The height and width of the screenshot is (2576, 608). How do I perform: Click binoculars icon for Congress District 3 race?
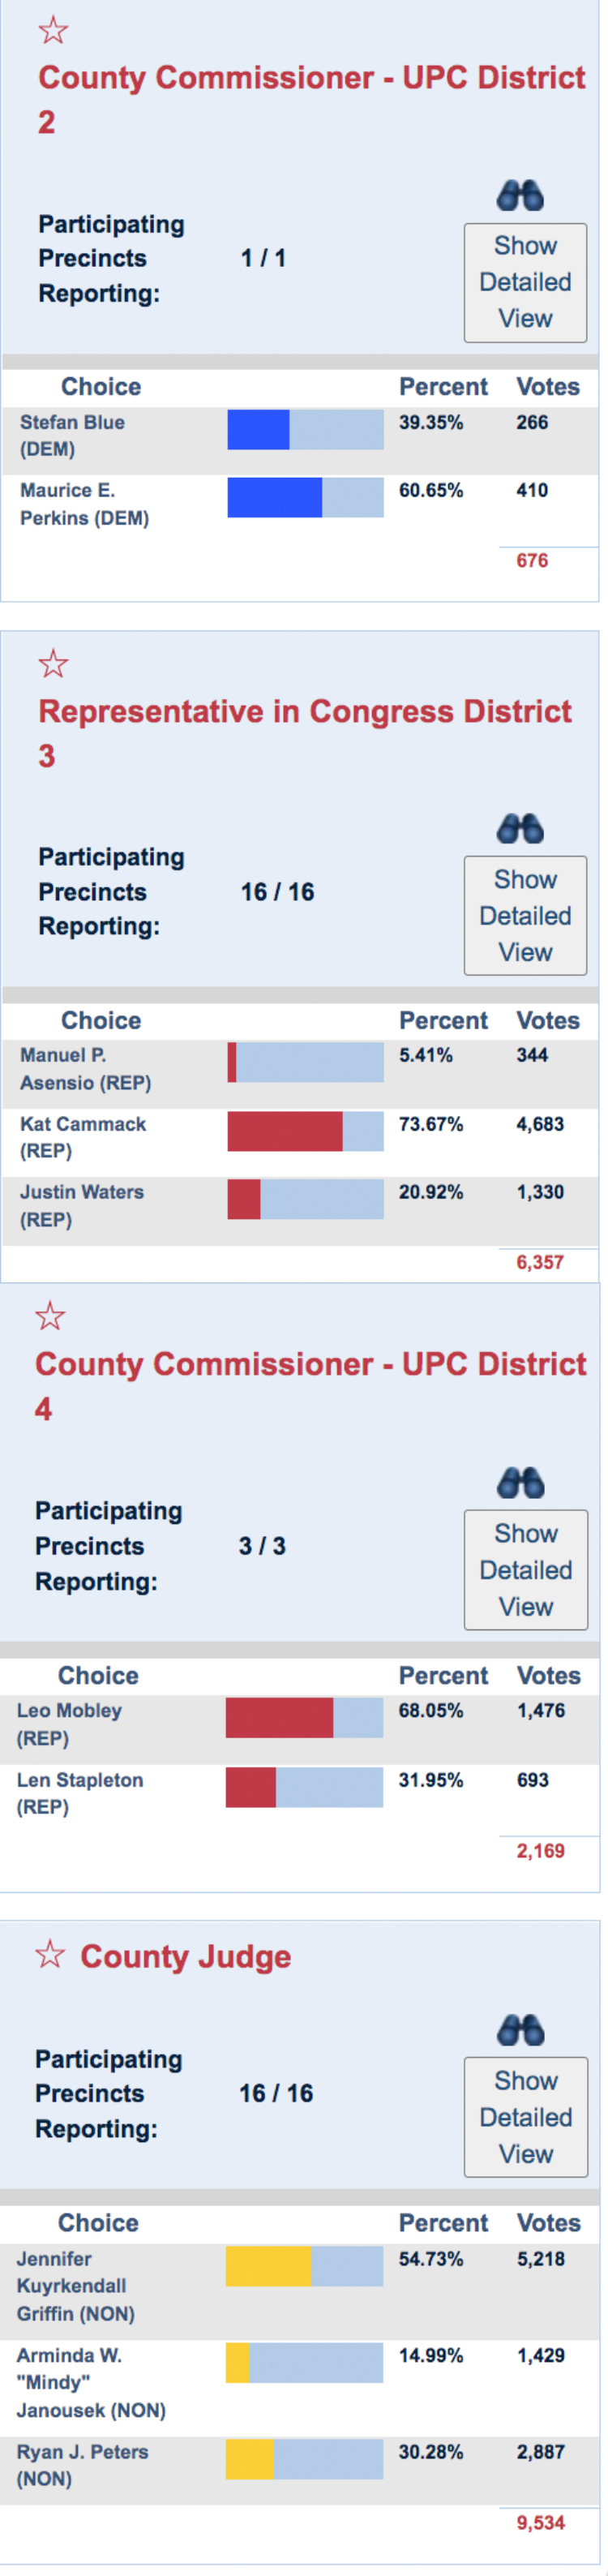520,829
